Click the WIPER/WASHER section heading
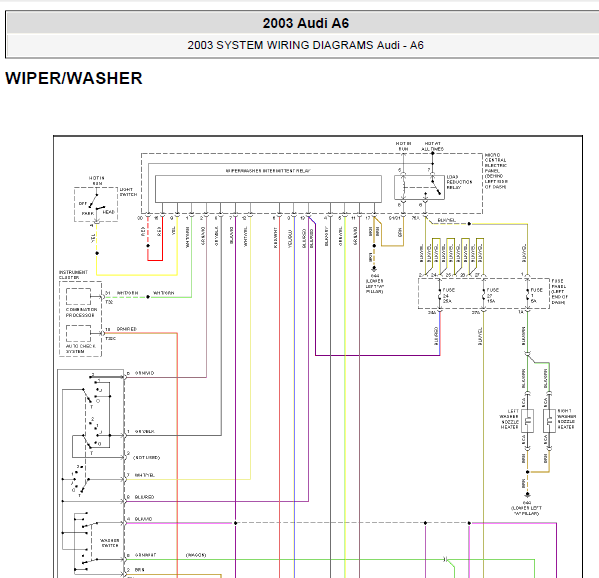This screenshot has height=578, width=599. pos(74,78)
